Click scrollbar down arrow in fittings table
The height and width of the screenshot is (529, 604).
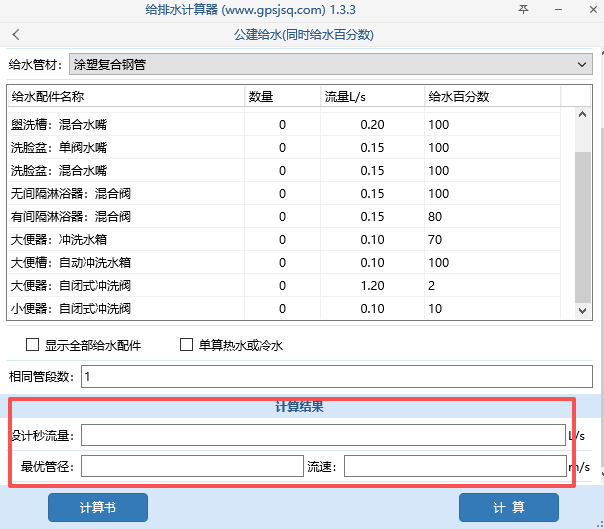tap(583, 311)
